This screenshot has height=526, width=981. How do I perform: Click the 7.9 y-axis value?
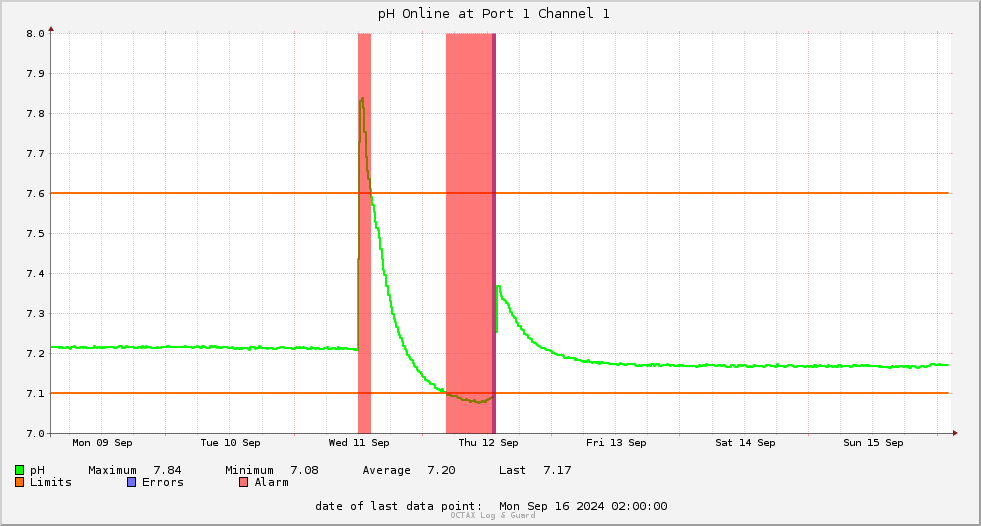(x=36, y=74)
